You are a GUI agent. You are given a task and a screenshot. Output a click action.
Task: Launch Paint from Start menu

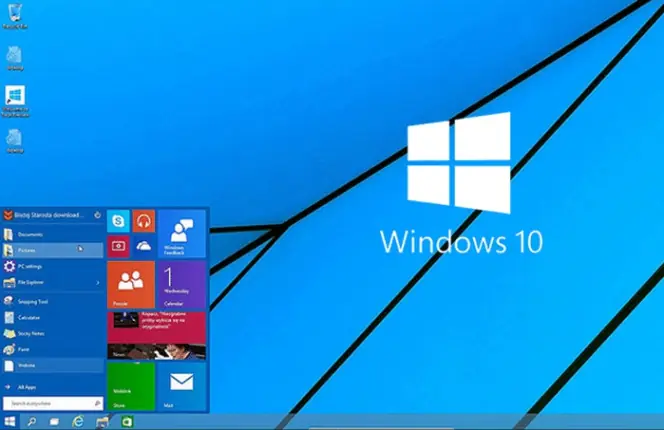coord(53,350)
